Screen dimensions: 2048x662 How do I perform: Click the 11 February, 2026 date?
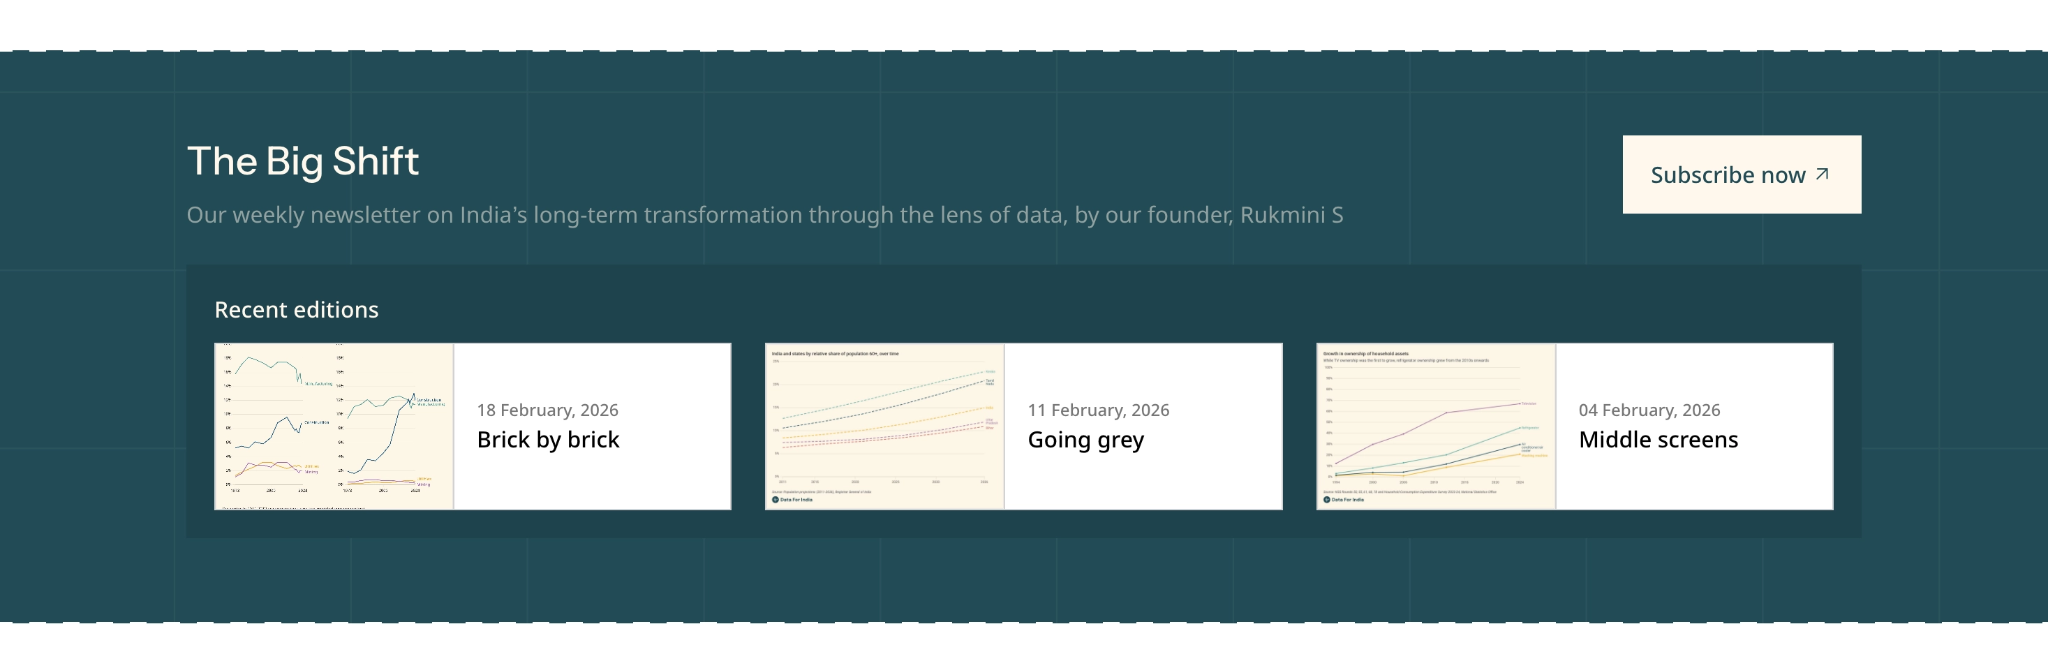(x=1098, y=410)
